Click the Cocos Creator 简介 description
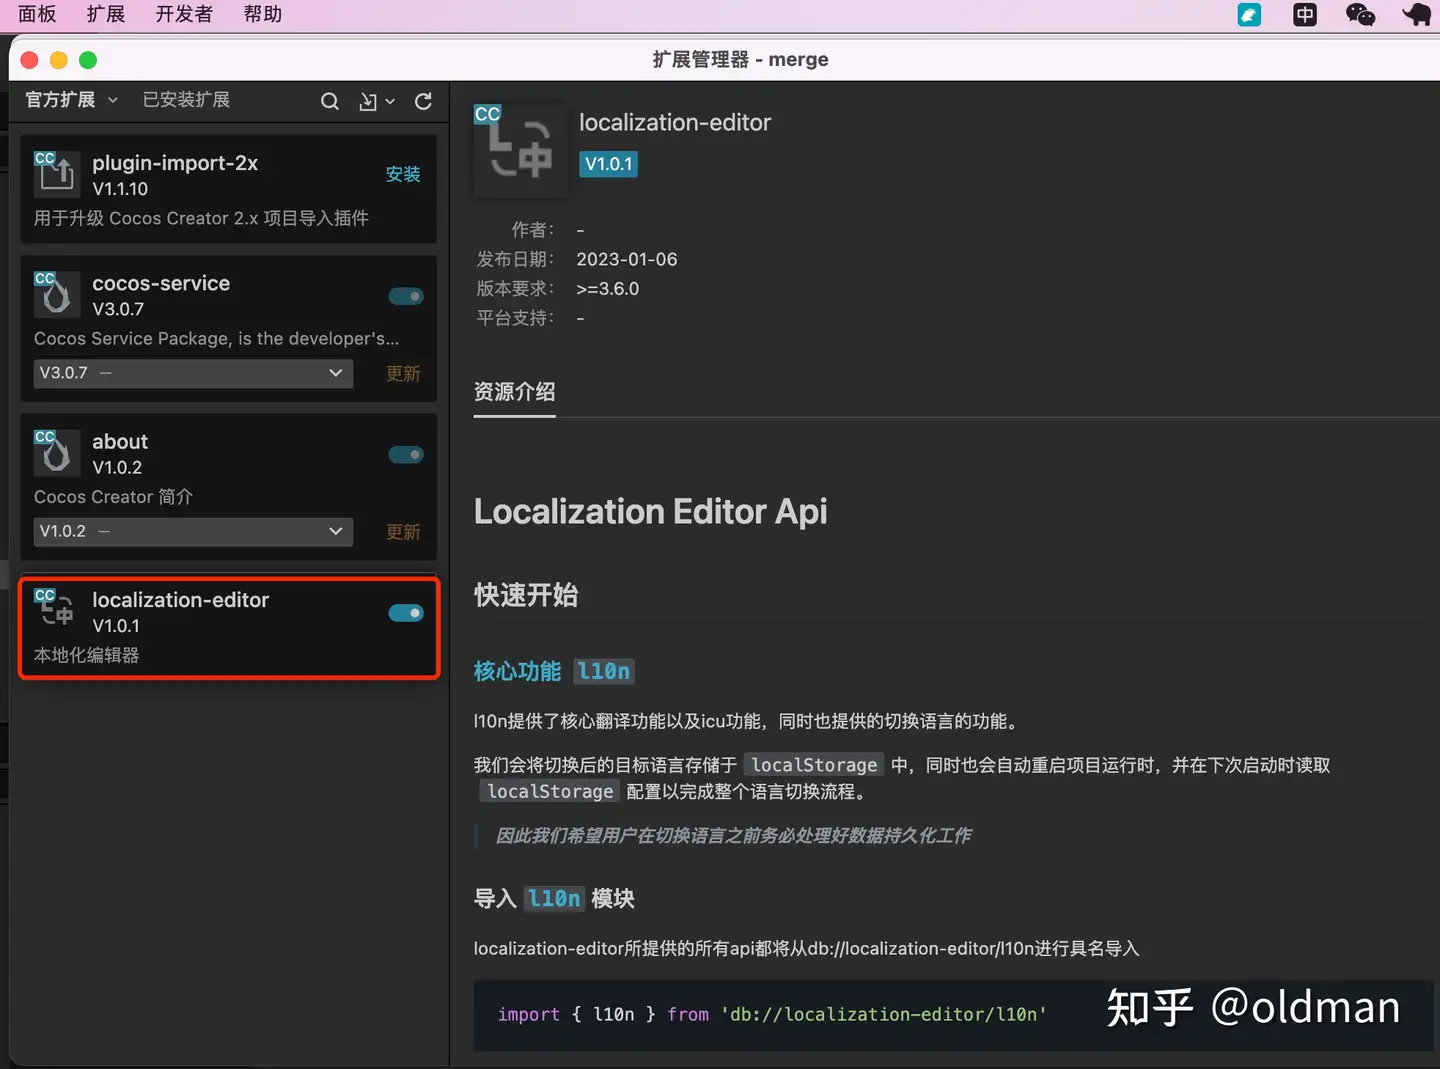The width and height of the screenshot is (1440, 1069). tap(113, 497)
